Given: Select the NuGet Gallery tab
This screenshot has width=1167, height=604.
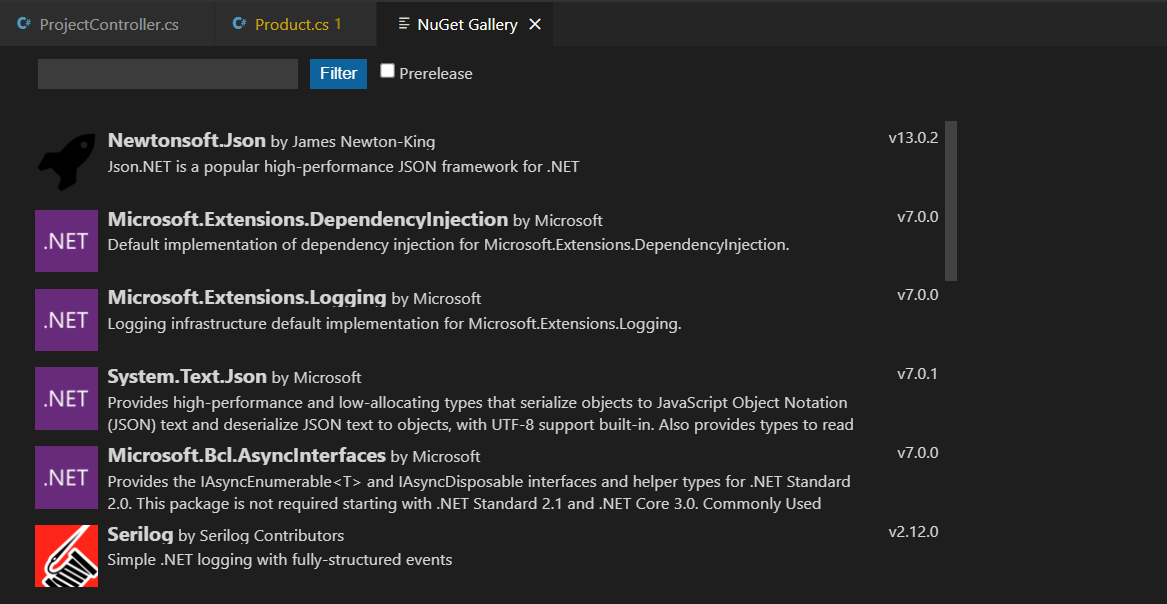Looking at the screenshot, I should [x=464, y=24].
